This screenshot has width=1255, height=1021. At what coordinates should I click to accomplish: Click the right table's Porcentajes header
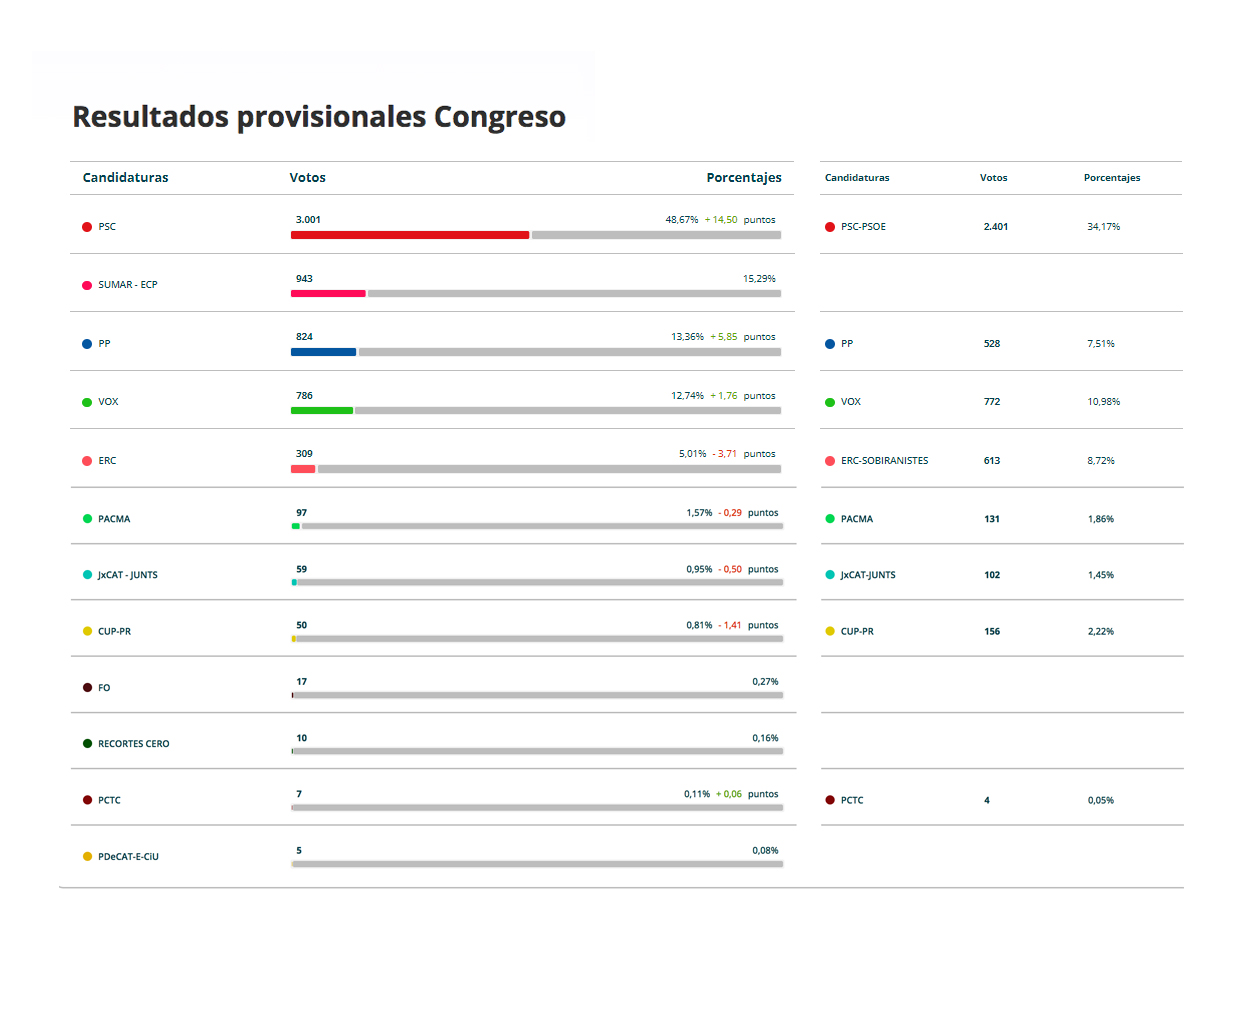coord(1112,178)
